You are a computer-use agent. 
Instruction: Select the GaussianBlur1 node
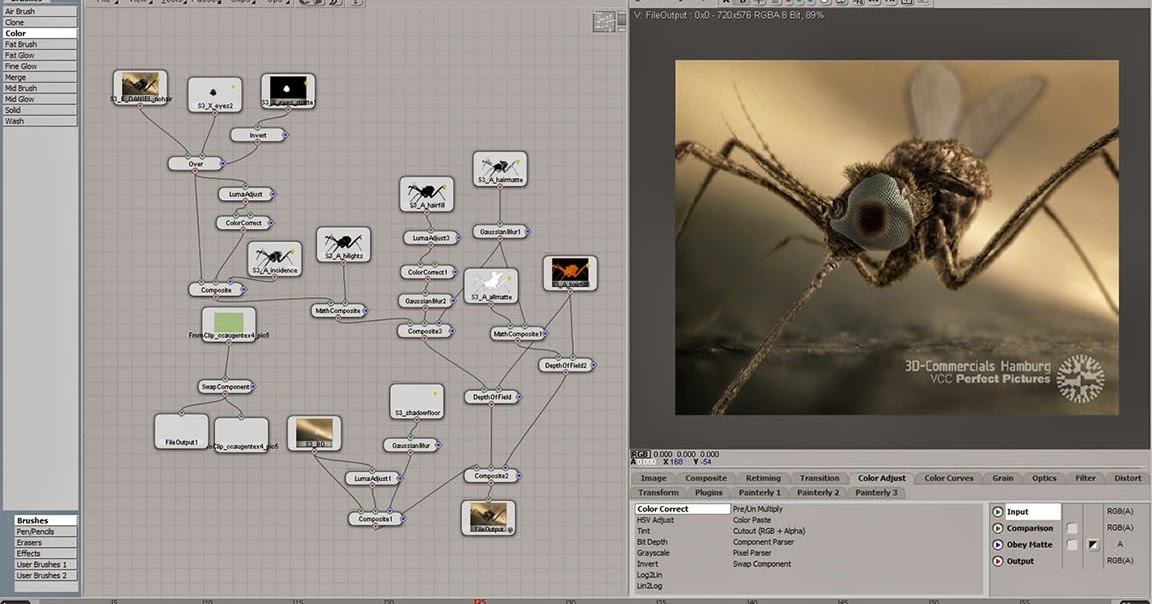pos(500,231)
